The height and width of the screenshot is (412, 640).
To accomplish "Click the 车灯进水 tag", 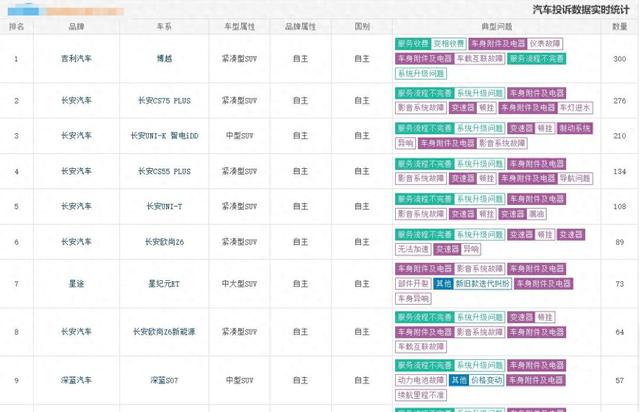I will (x=575, y=108).
